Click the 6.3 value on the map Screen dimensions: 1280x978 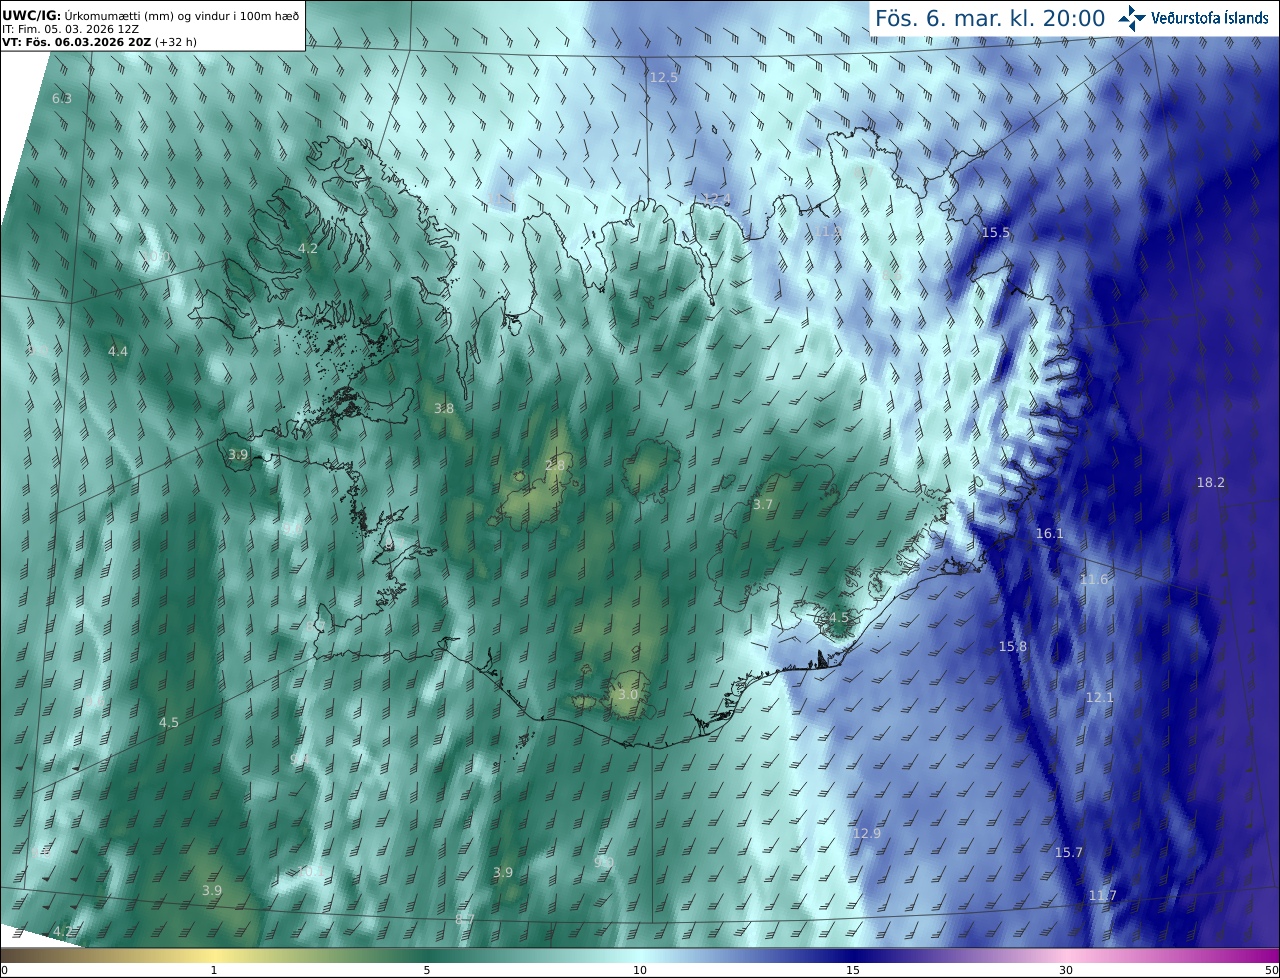click(x=62, y=98)
